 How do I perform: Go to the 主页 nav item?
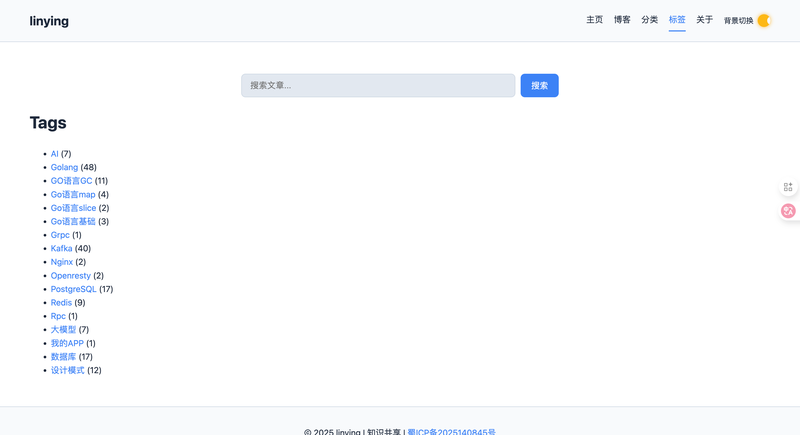tap(594, 20)
